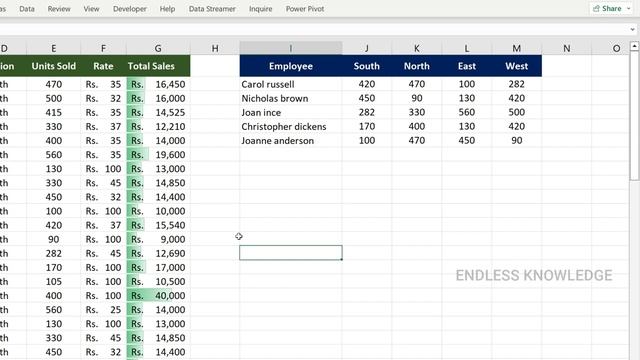640x360 pixels.
Task: Click the Total Sales header cell
Action: [158, 66]
